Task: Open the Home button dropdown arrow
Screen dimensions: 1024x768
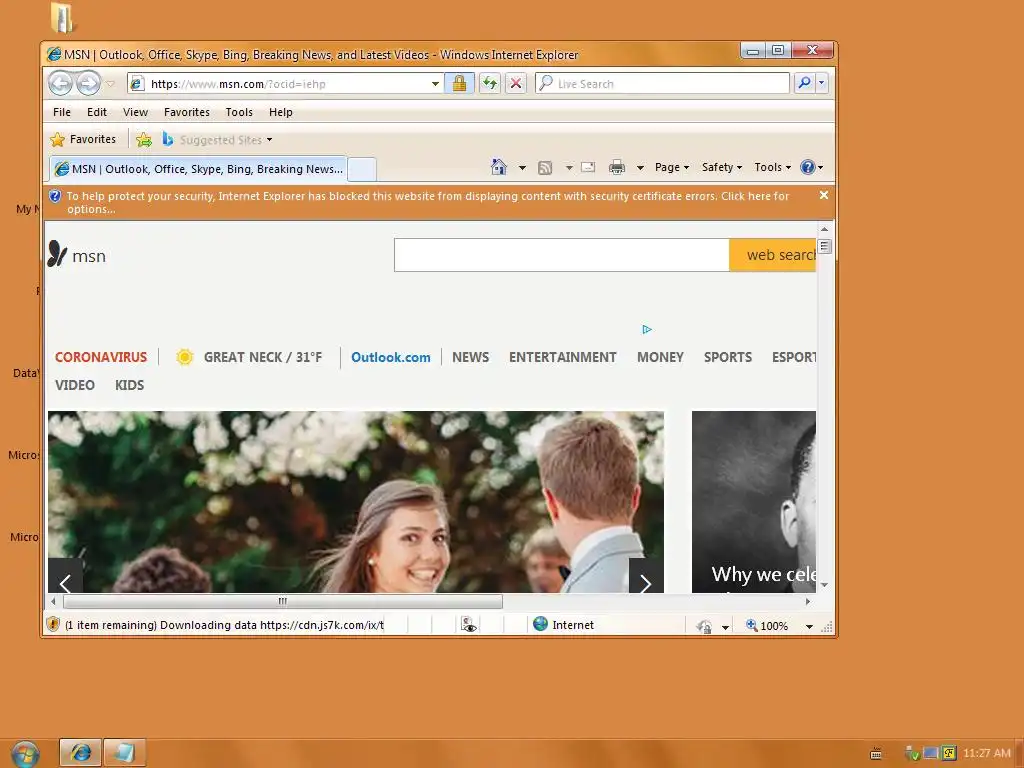Action: [522, 168]
